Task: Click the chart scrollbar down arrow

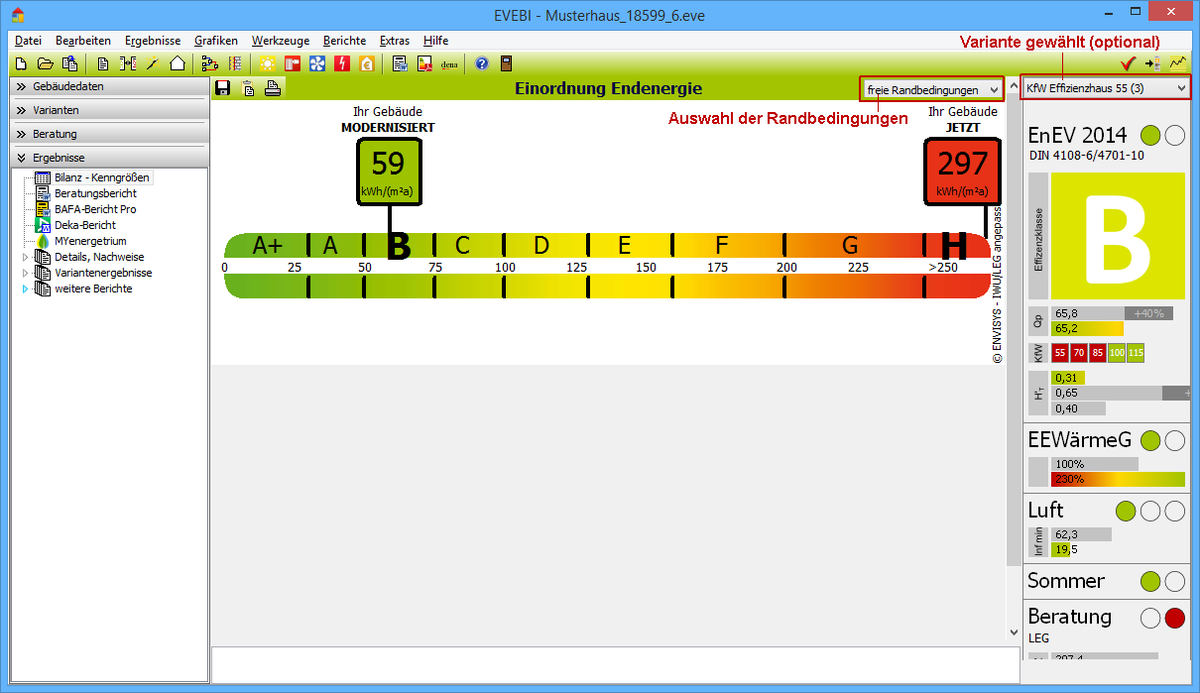Action: click(x=1012, y=633)
